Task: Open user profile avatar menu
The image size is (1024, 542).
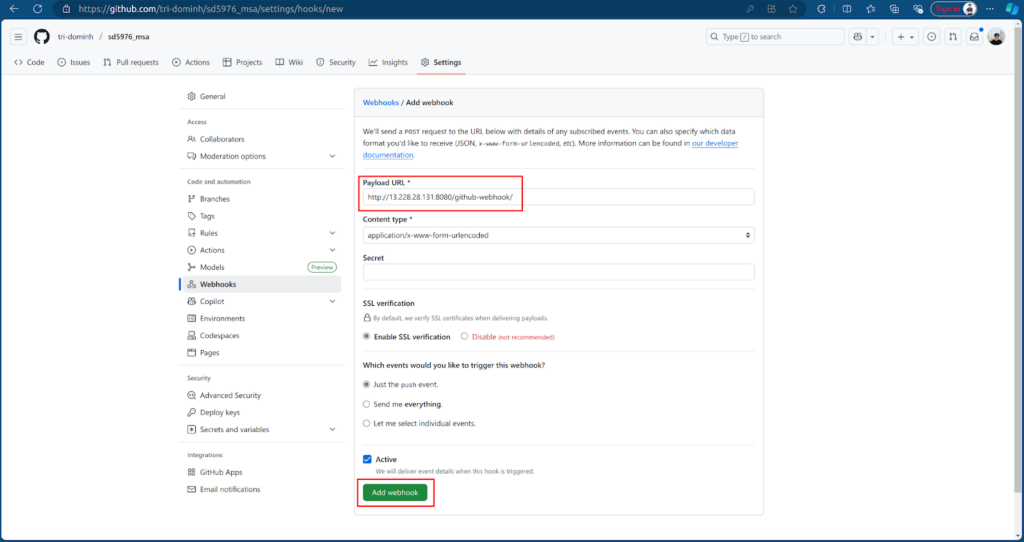Action: [996, 37]
